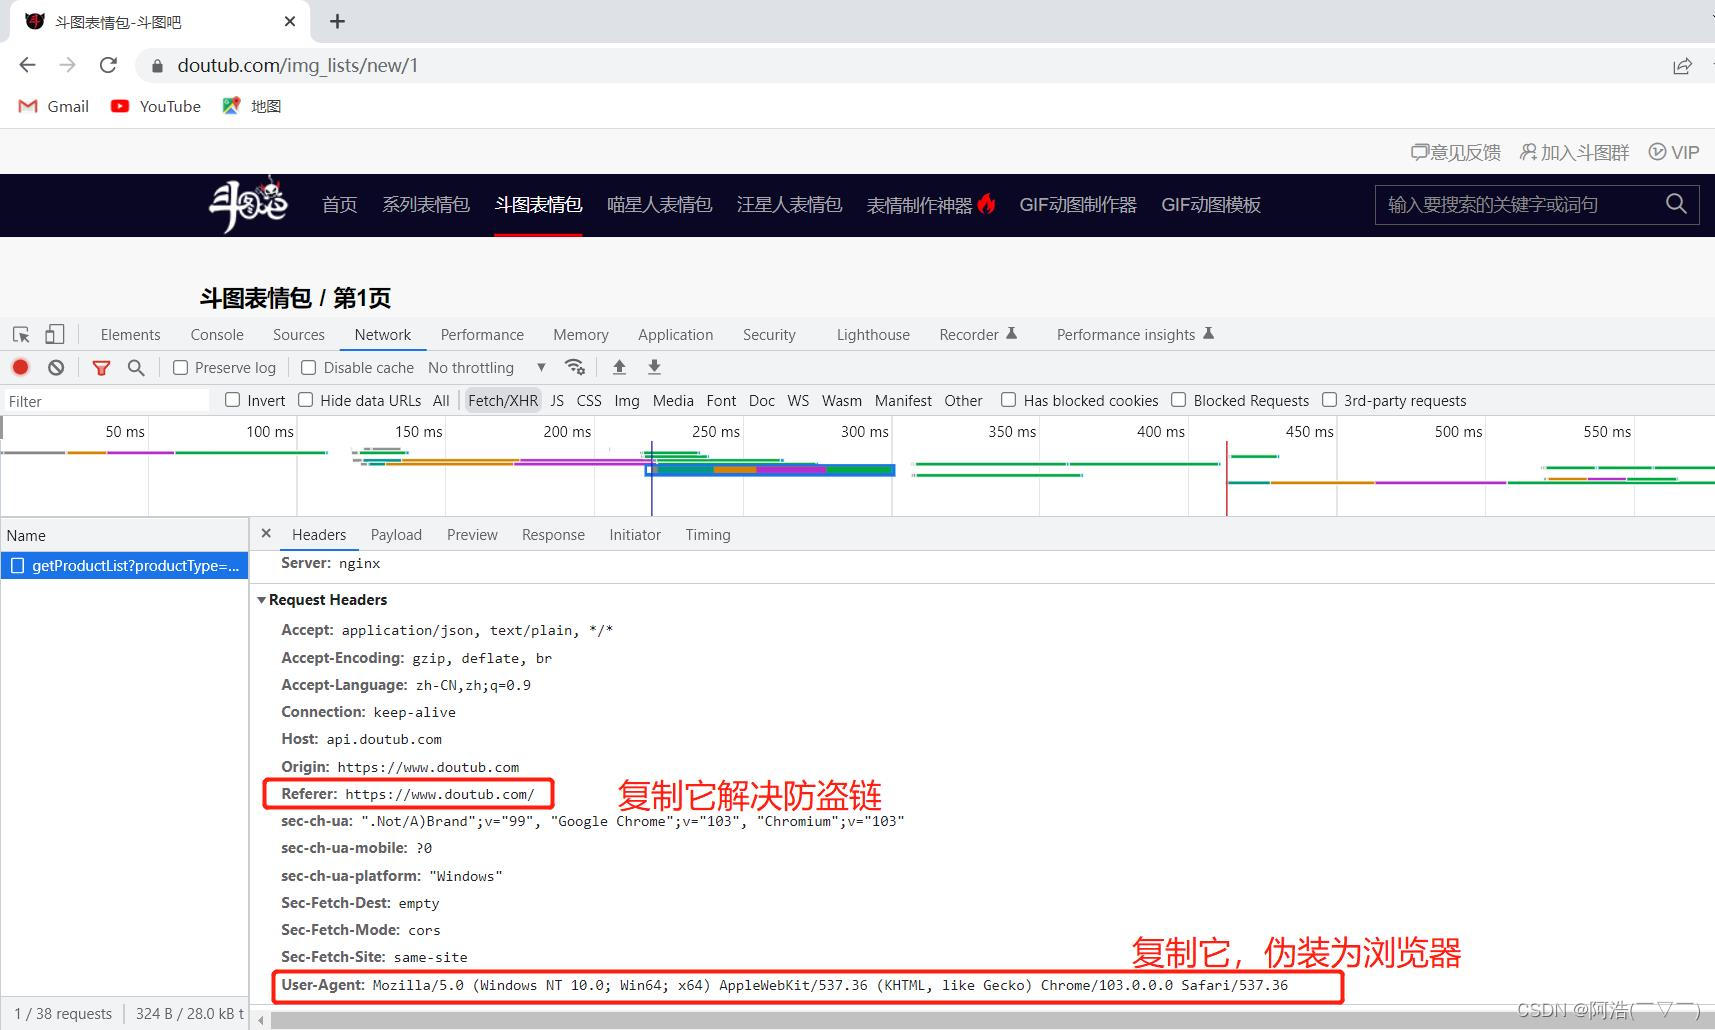The height and width of the screenshot is (1030, 1715).
Task: Switch to the Elements panel
Action: tap(130, 335)
